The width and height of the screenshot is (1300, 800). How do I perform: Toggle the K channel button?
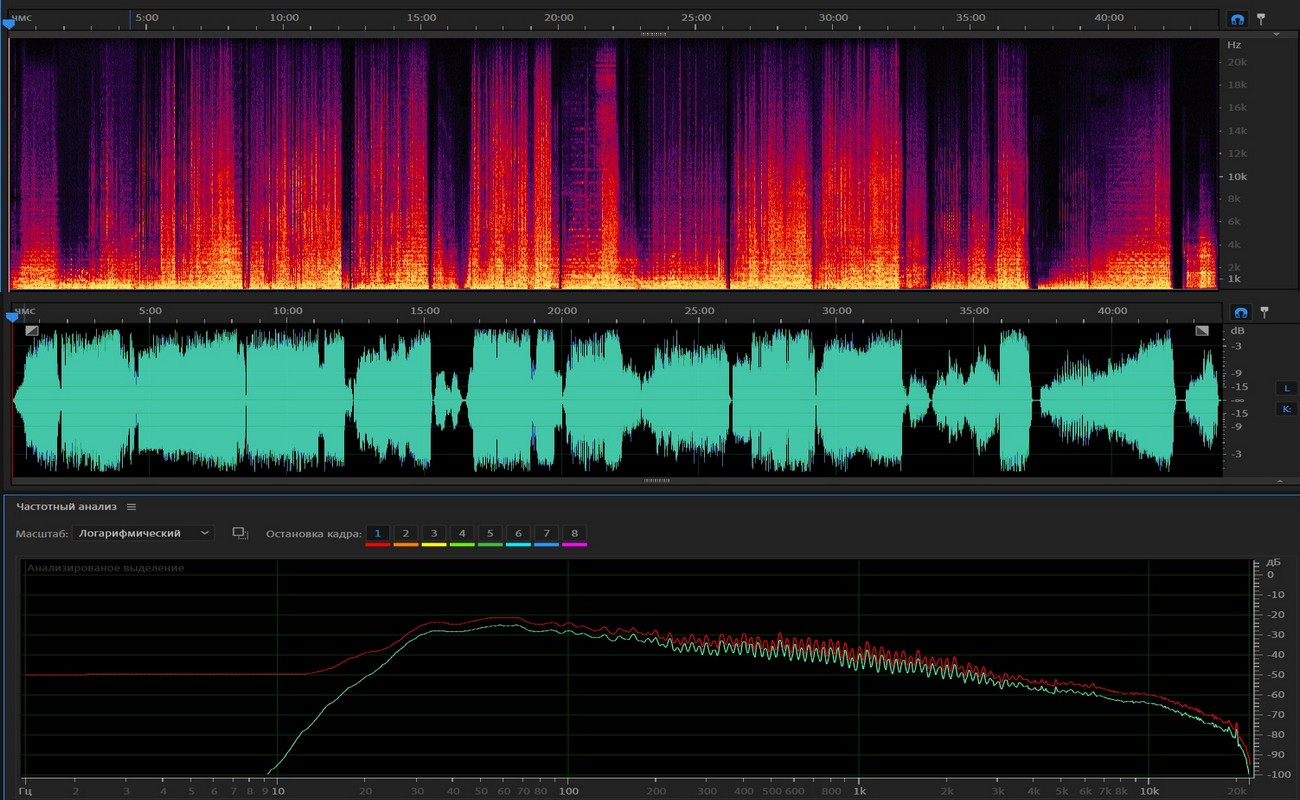(1286, 409)
